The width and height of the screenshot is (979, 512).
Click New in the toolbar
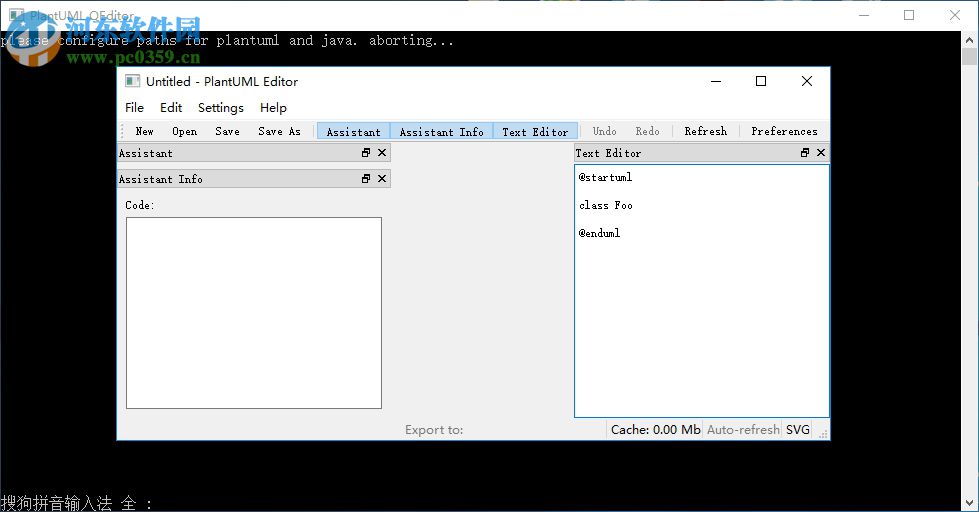tap(144, 131)
